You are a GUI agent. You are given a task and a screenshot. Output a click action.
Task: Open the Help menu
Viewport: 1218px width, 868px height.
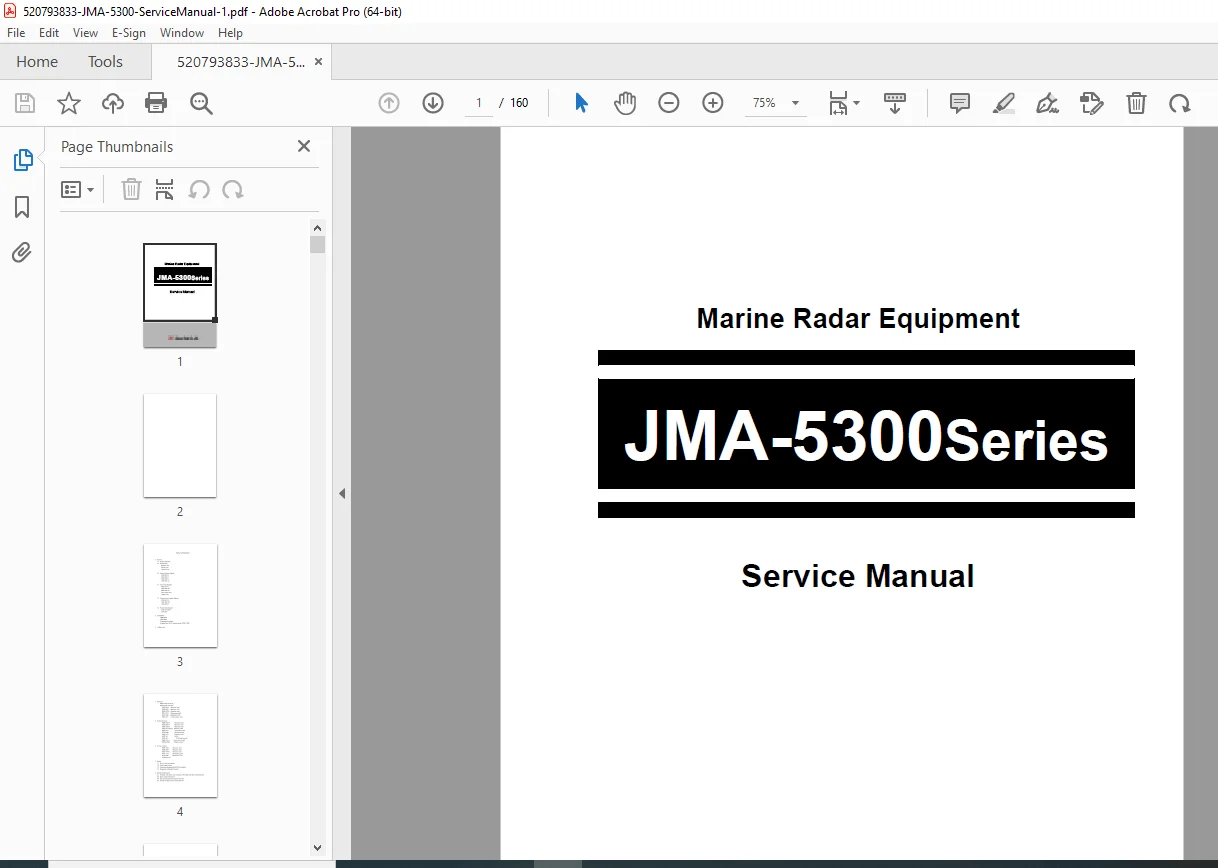(230, 33)
